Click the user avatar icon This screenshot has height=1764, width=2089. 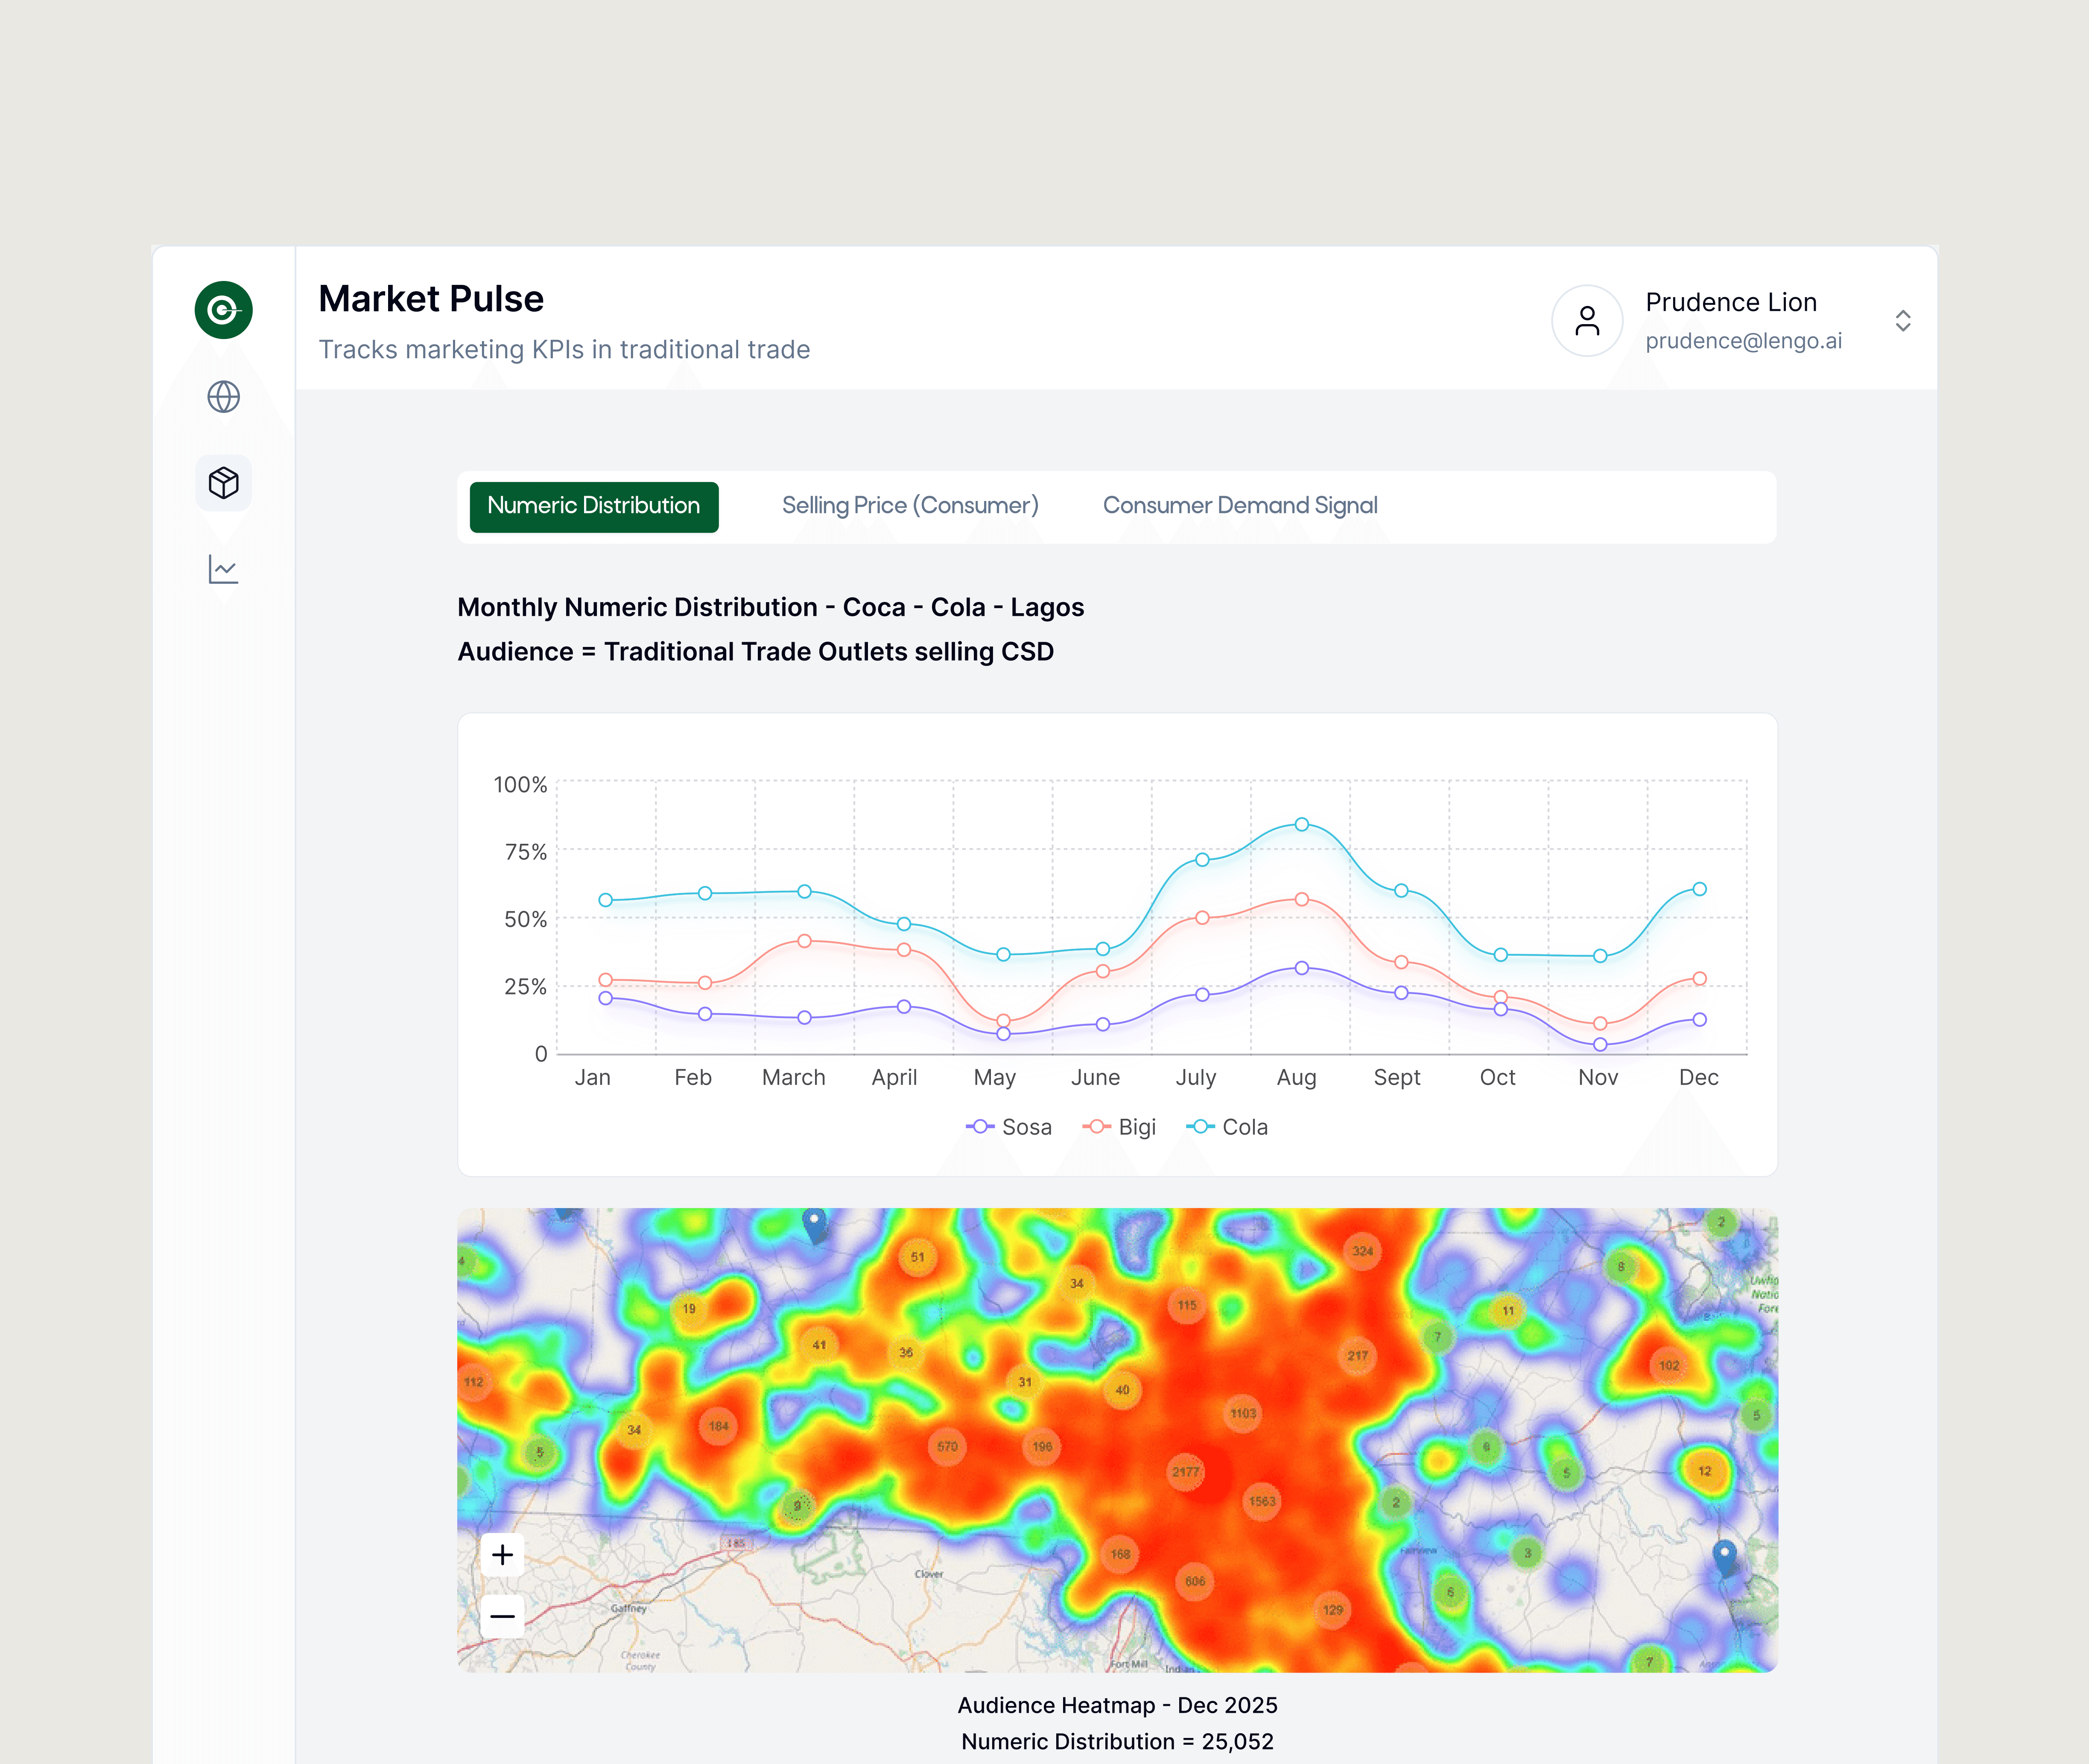1586,321
